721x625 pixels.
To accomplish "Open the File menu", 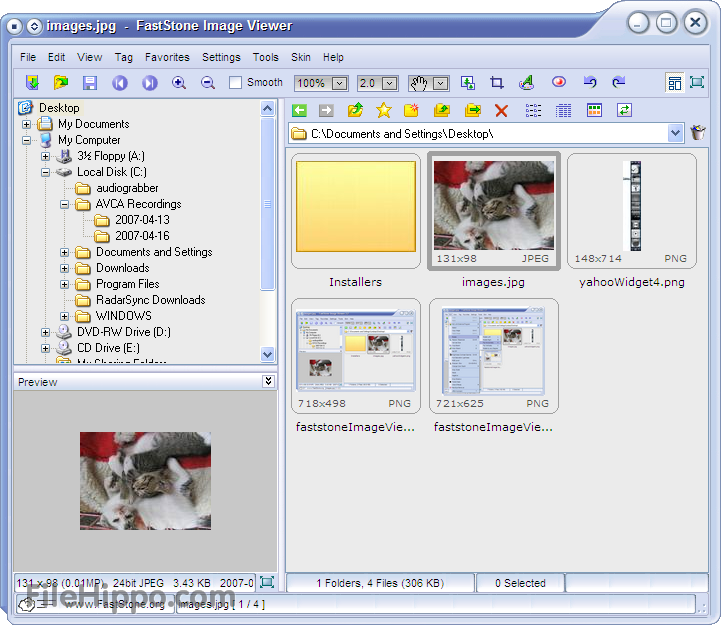I will (28, 57).
